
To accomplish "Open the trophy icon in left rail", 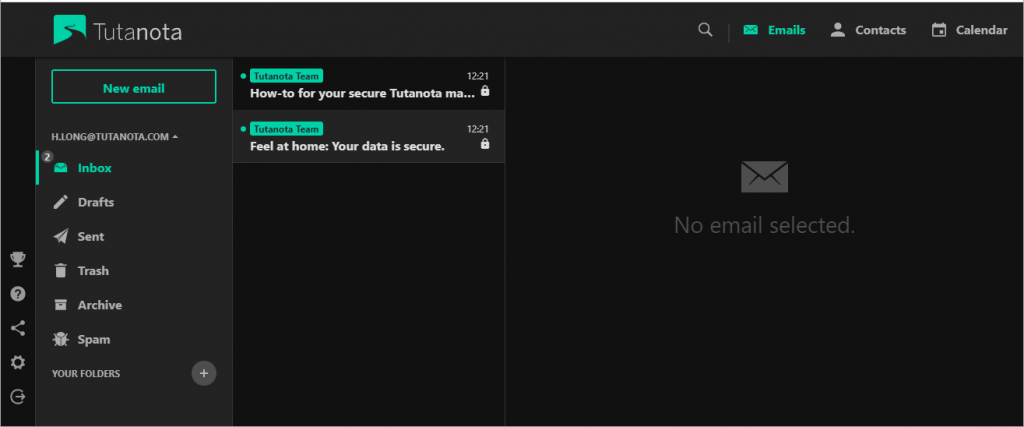I will pyautogui.click(x=18, y=260).
